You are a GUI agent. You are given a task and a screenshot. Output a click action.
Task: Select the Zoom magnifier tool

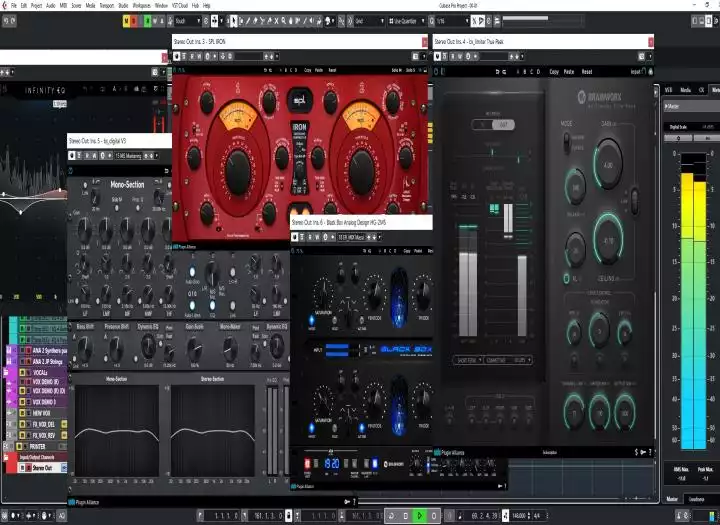(284, 21)
